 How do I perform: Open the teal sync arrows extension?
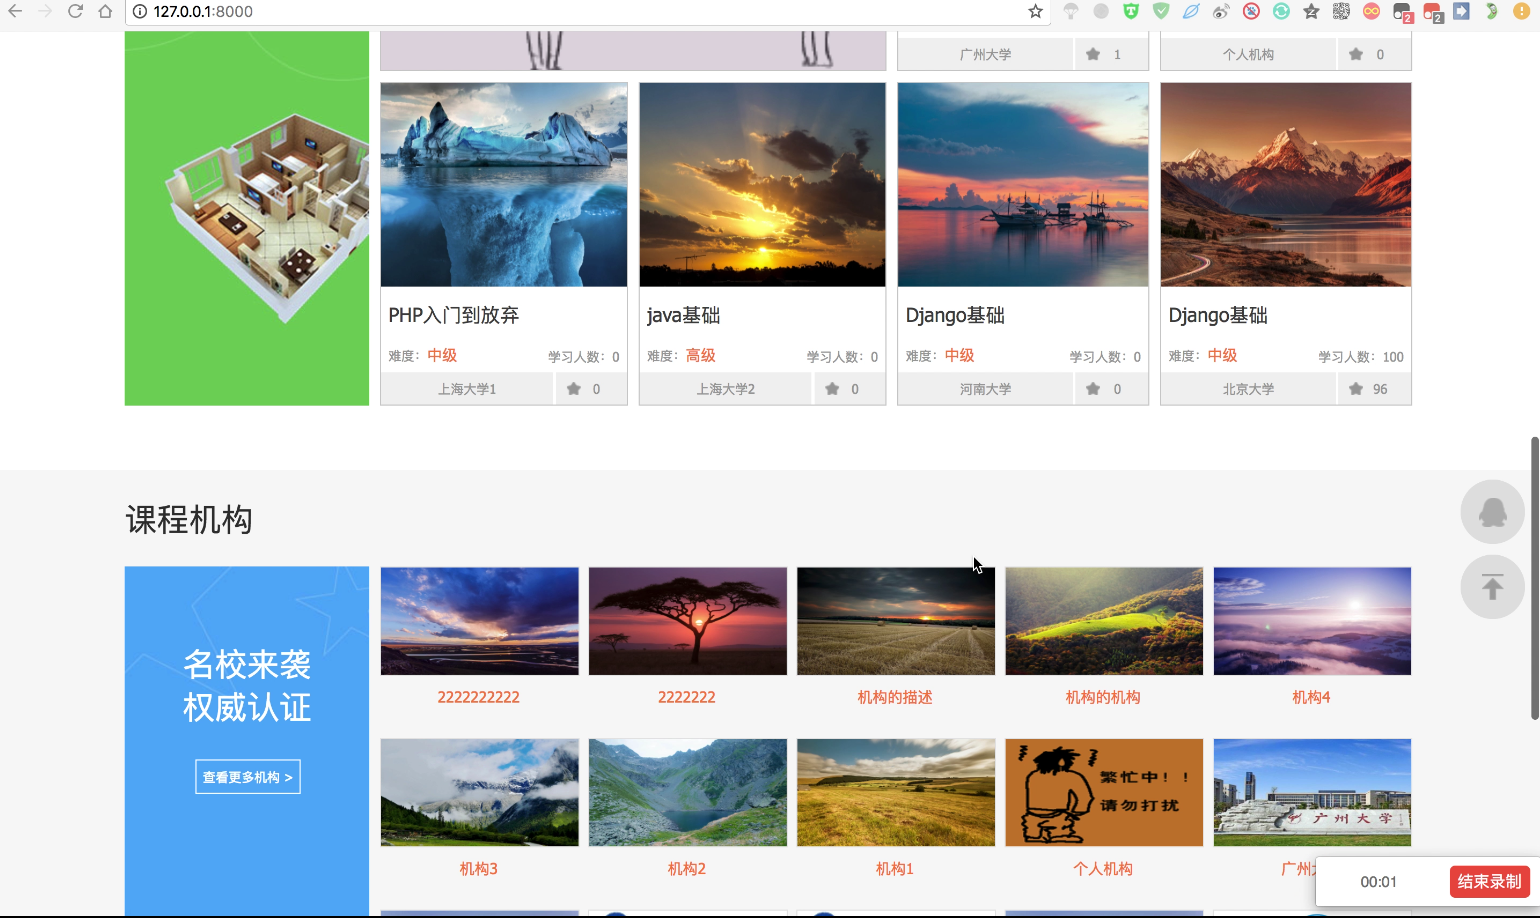coord(1281,11)
